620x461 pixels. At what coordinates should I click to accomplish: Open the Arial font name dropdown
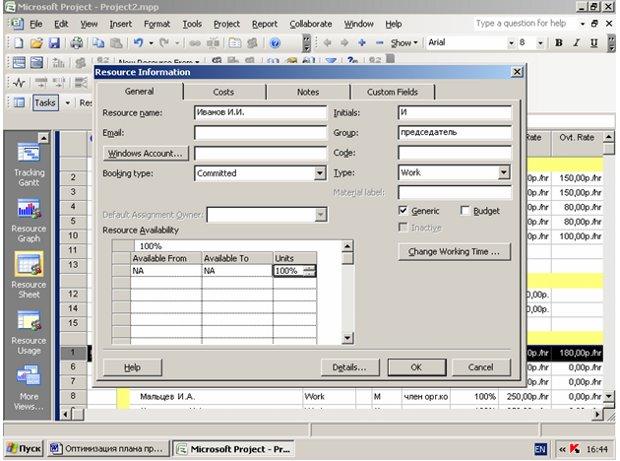(511, 43)
